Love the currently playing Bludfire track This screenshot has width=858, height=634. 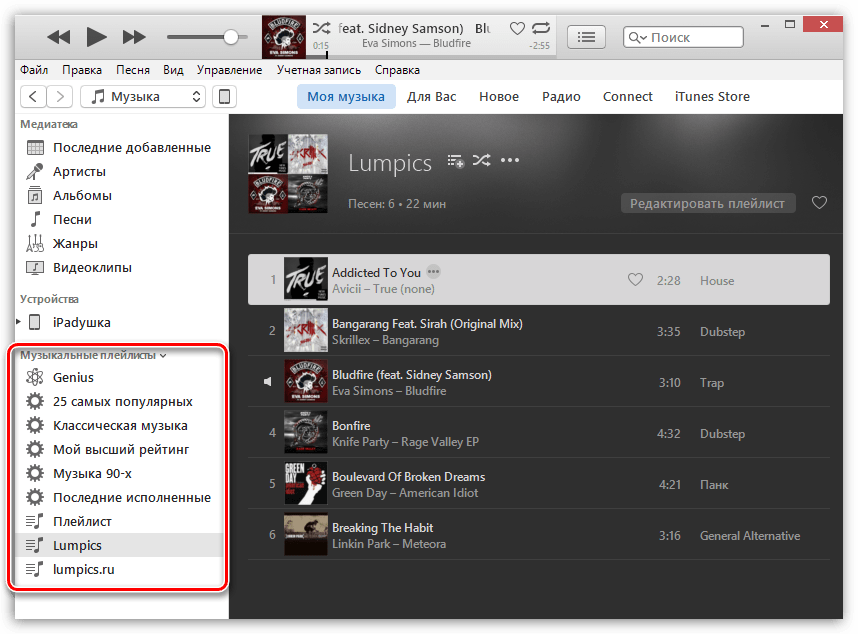(517, 28)
